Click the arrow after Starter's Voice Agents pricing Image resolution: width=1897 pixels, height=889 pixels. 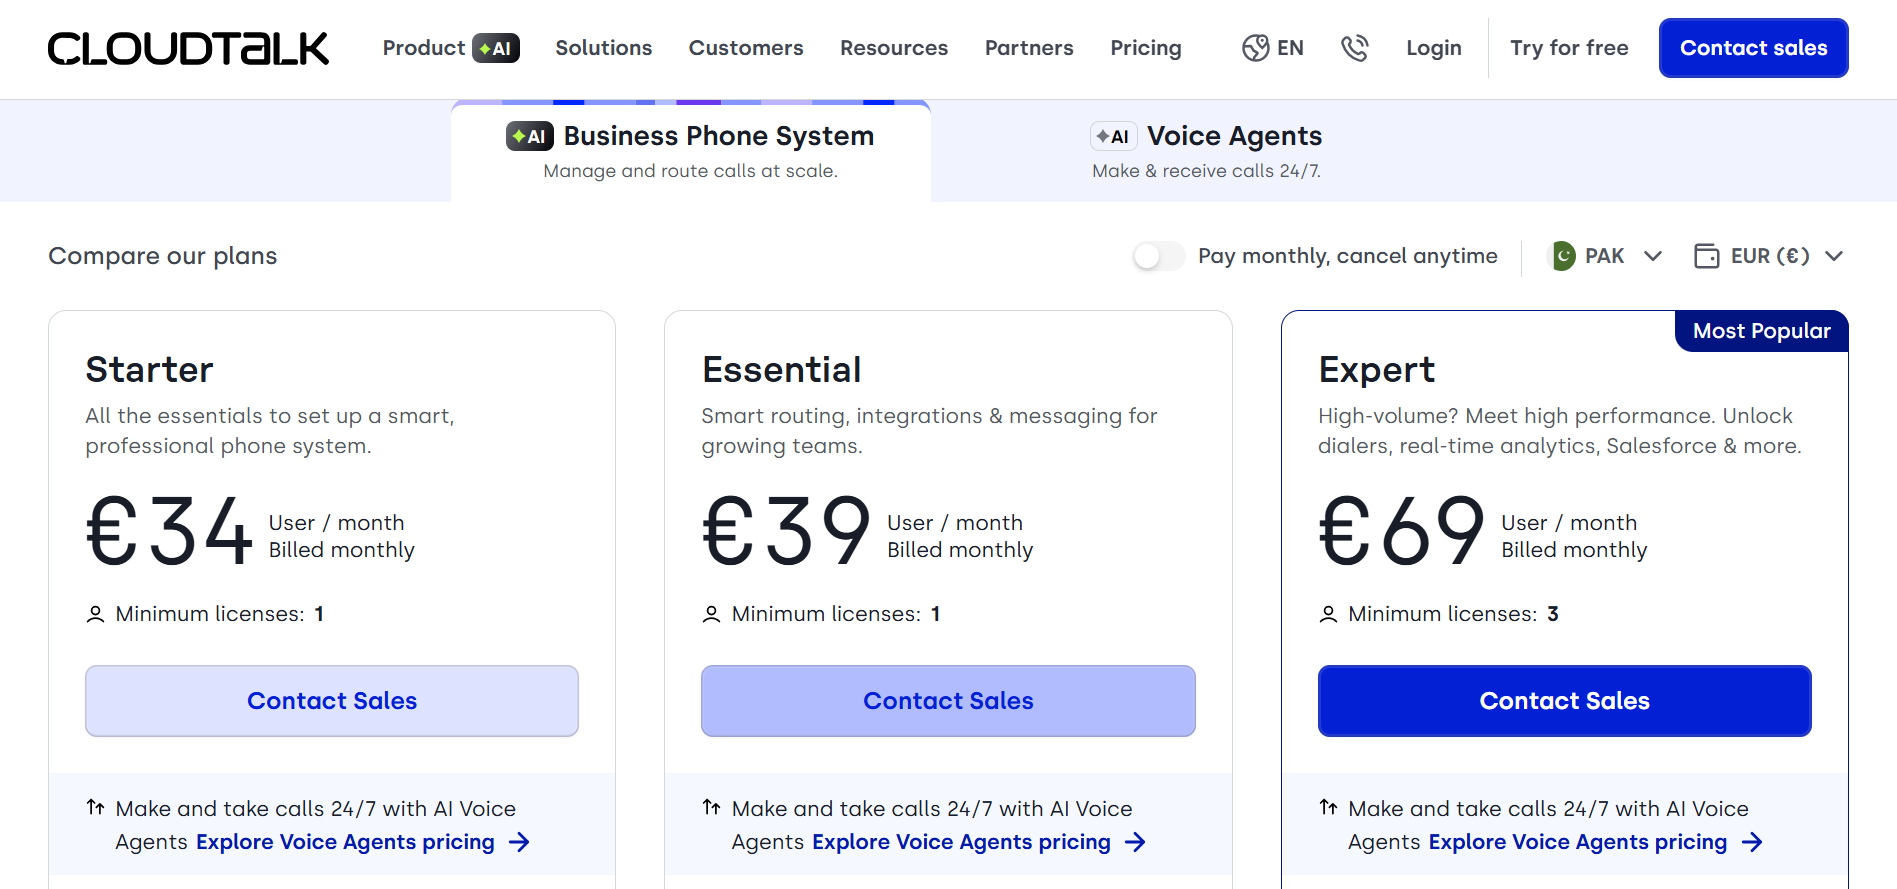(519, 842)
